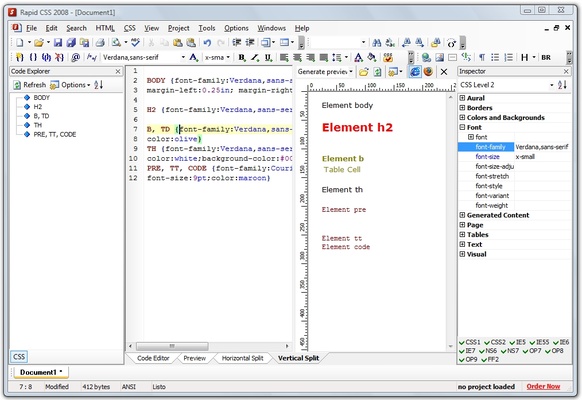Screen dimensions: 582x400
Task: Open the font family Verdana,sans-serif dropdown
Action: (x=183, y=57)
